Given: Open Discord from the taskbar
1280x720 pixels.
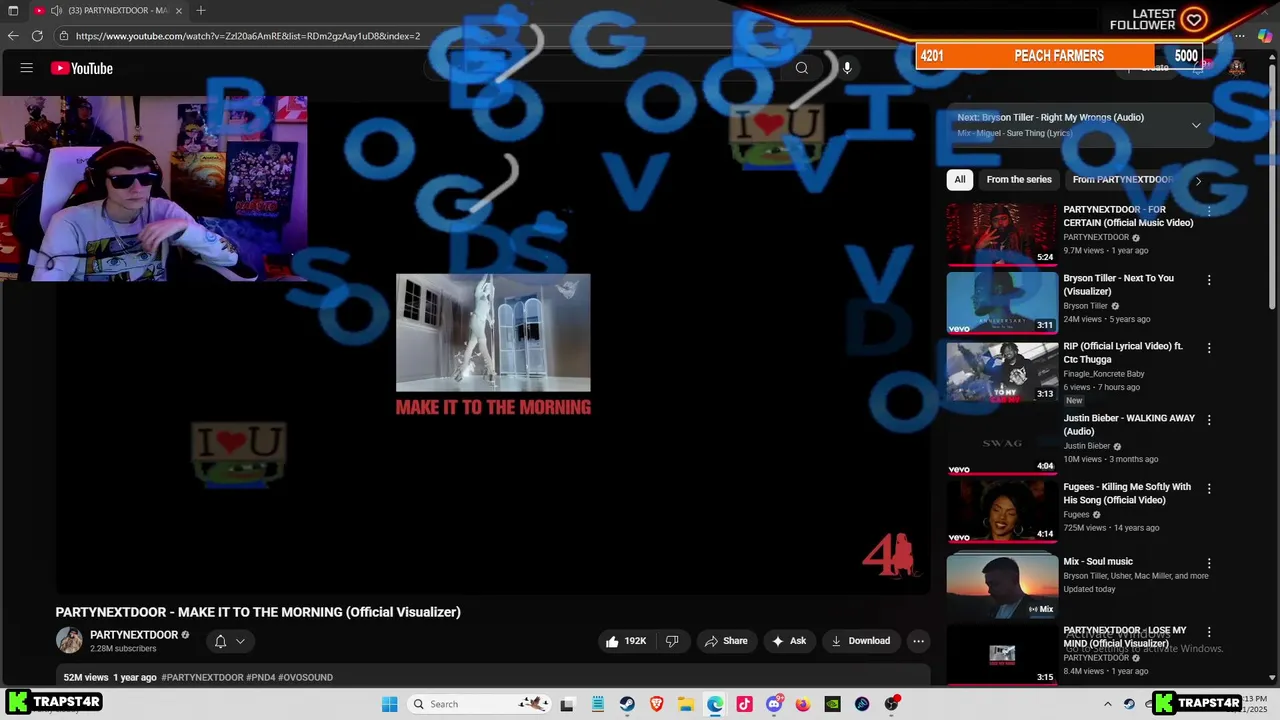Looking at the screenshot, I should tap(774, 704).
